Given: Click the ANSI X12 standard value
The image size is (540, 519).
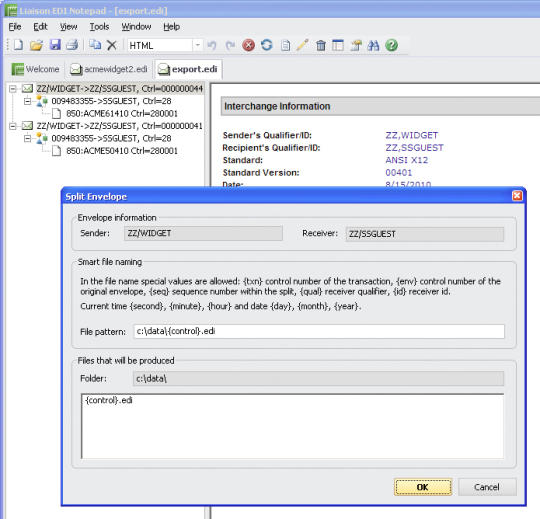Looking at the screenshot, I should (406, 160).
